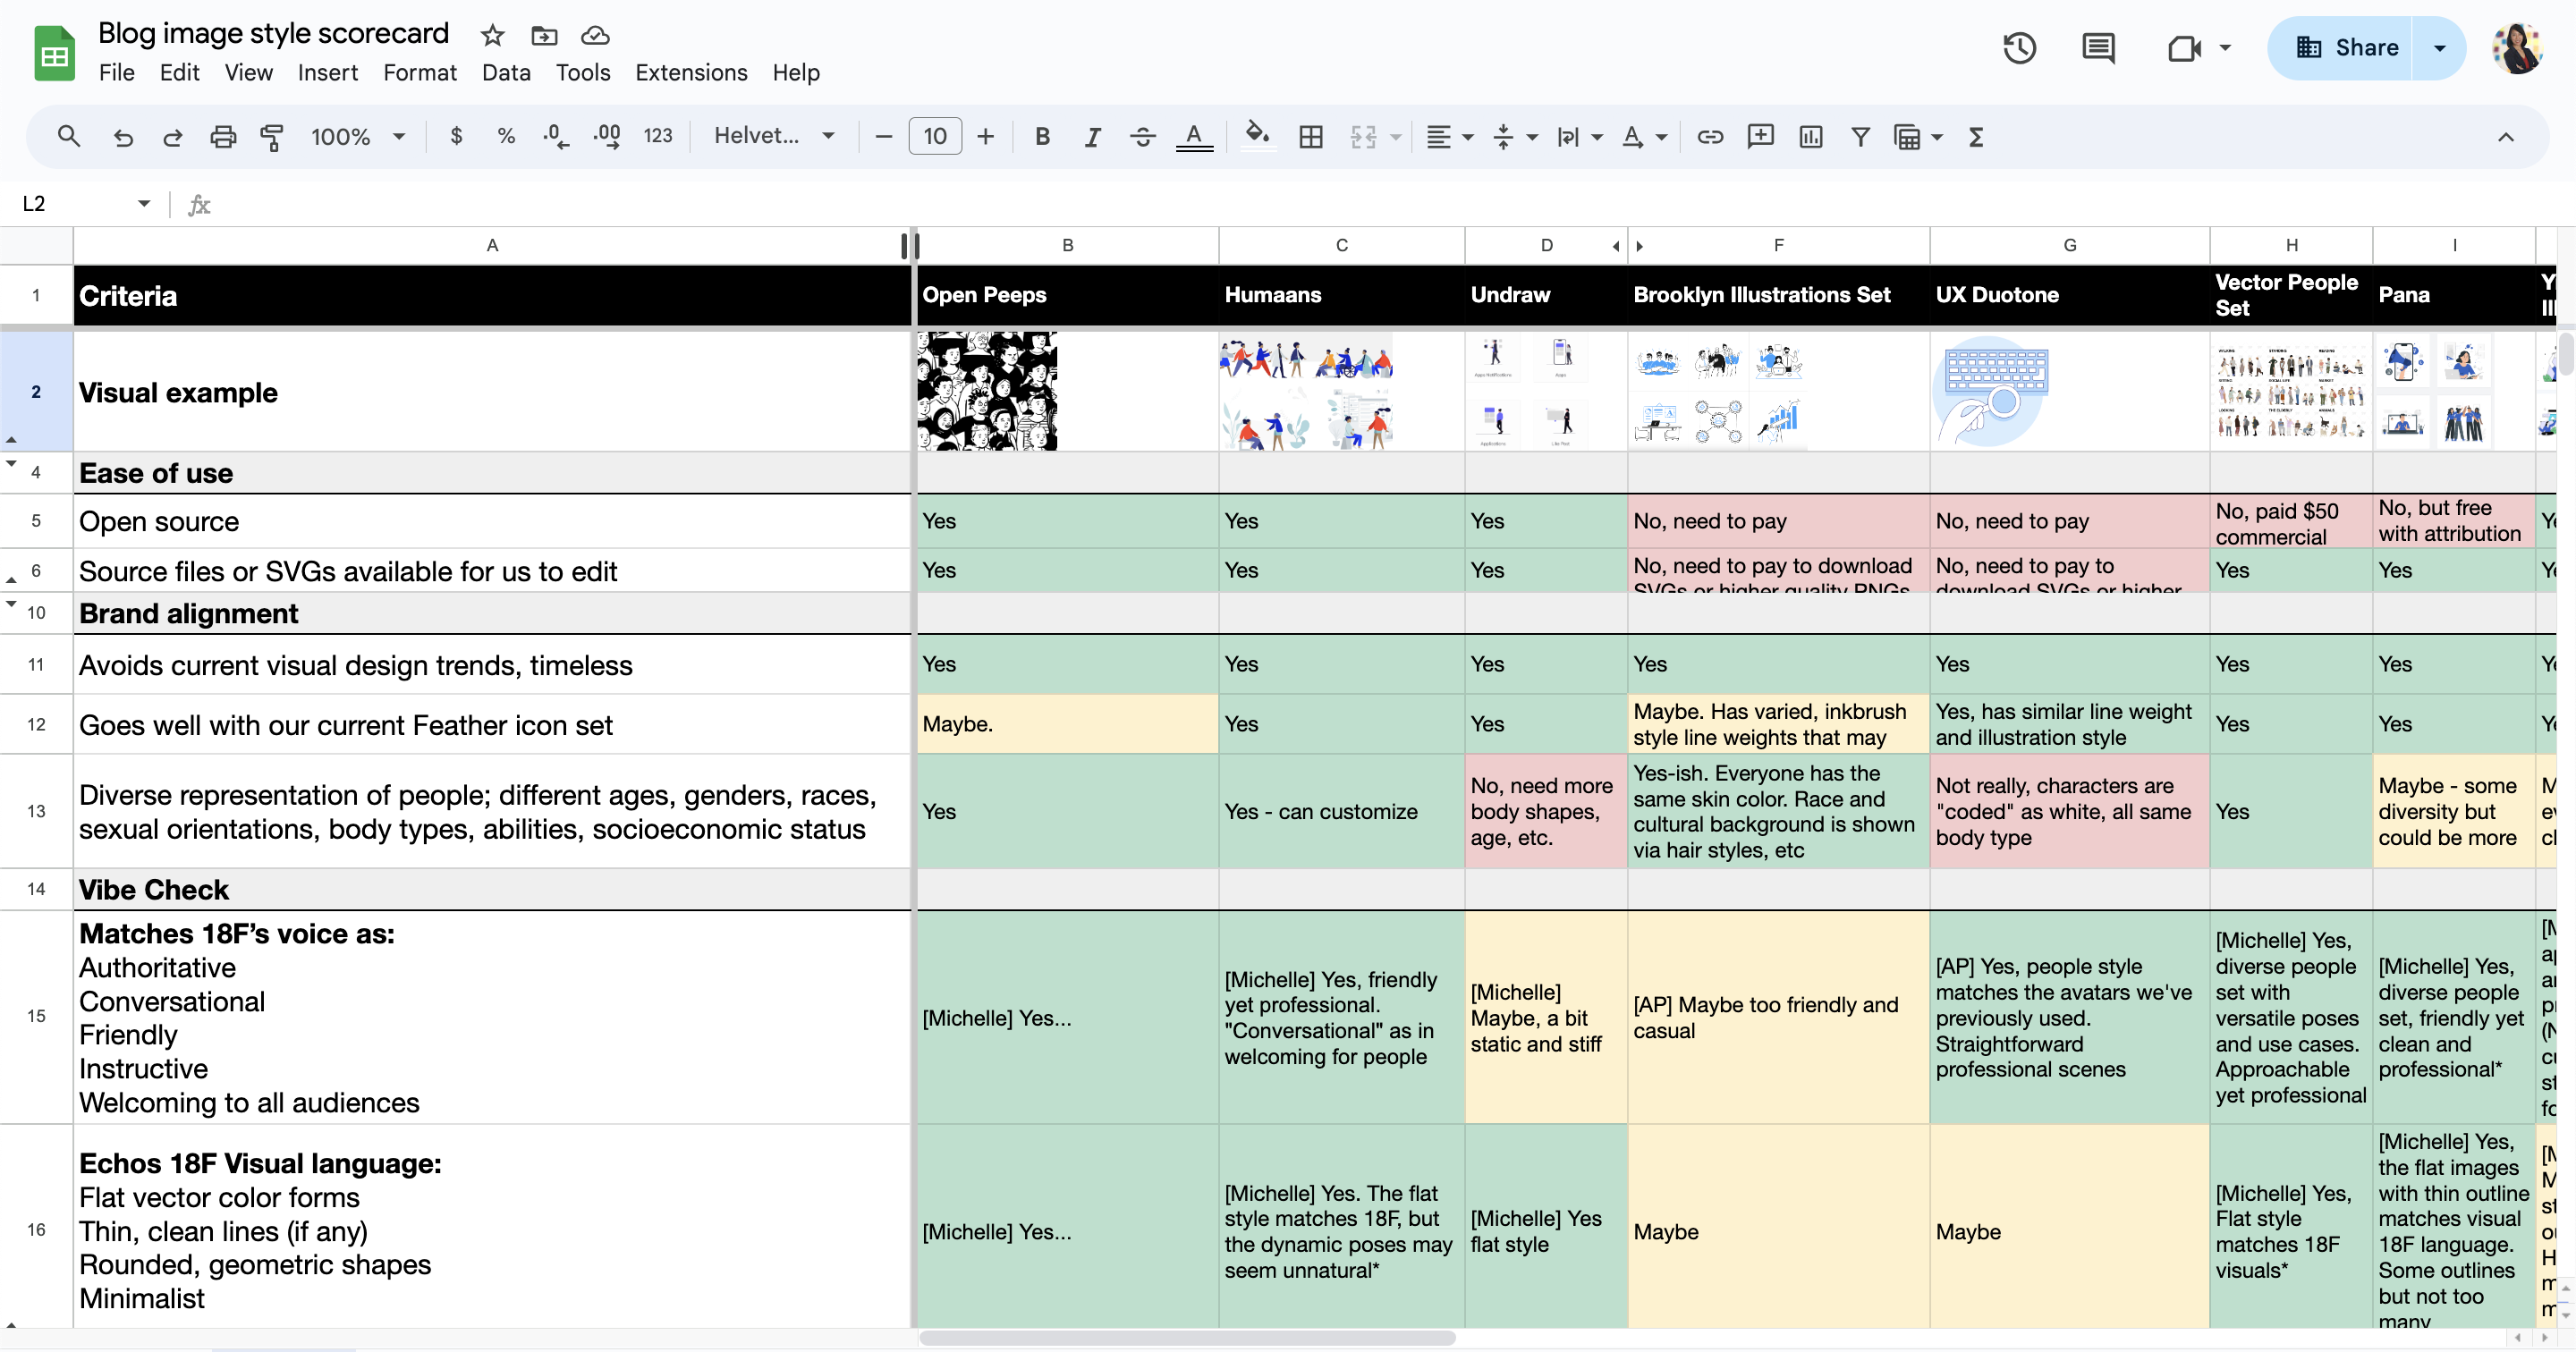Image resolution: width=2576 pixels, height=1352 pixels.
Task: Click the merge cells icon
Action: pyautogui.click(x=1363, y=136)
